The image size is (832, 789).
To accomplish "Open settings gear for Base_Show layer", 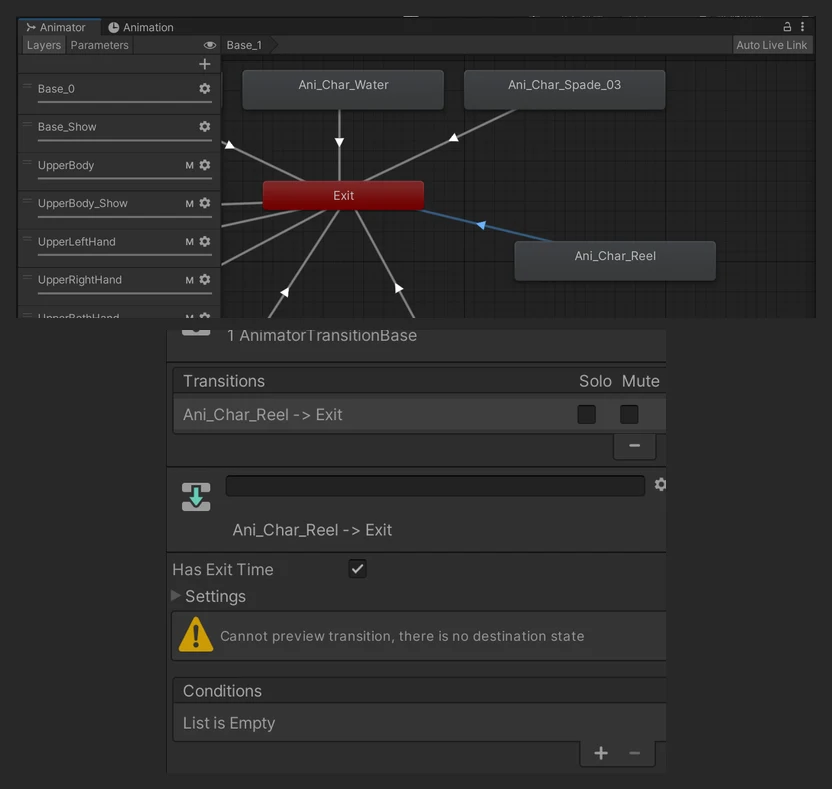I will pos(205,126).
